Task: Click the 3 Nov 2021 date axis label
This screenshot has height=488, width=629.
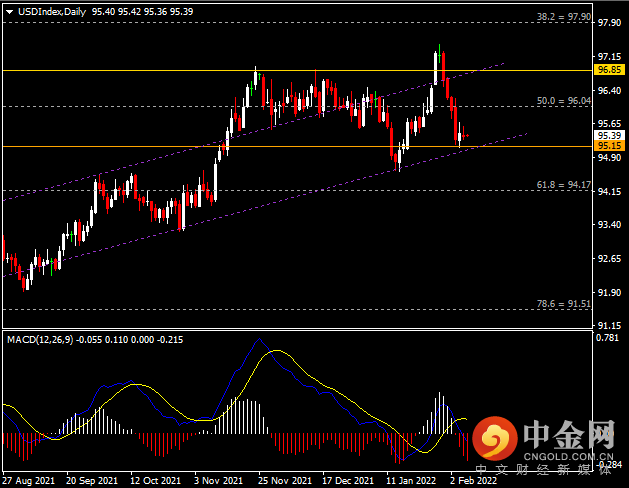Action: tap(219, 480)
